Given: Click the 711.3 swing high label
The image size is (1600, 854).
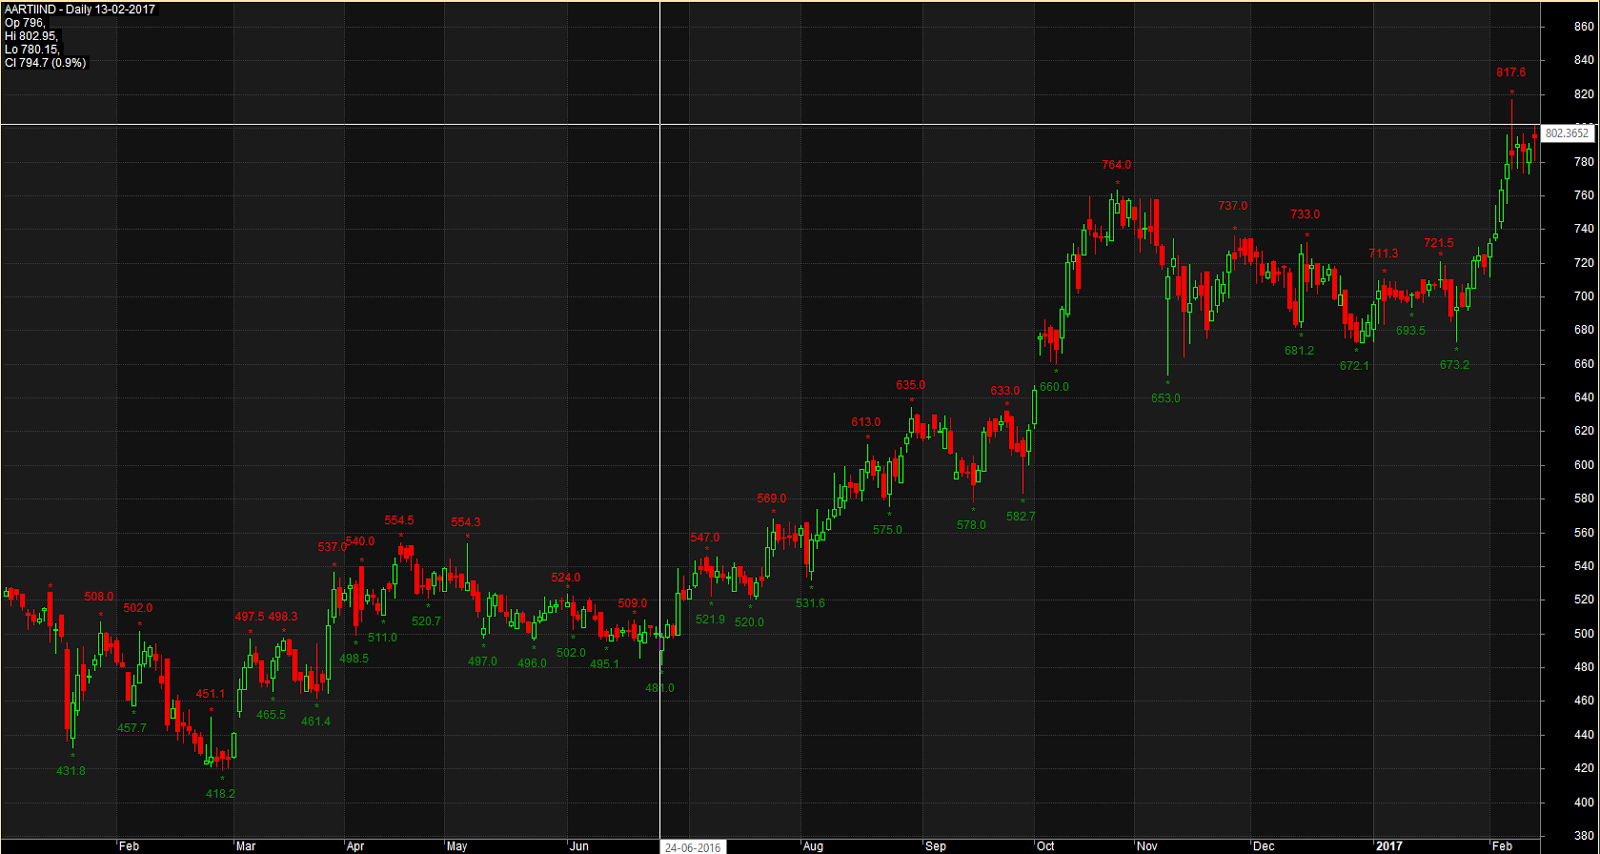Looking at the screenshot, I should 1384,254.
